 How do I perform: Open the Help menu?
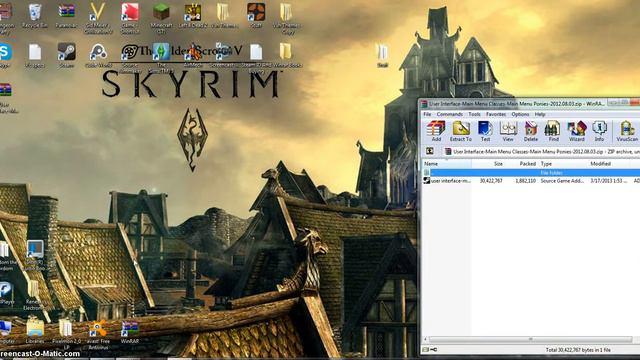click(540, 114)
